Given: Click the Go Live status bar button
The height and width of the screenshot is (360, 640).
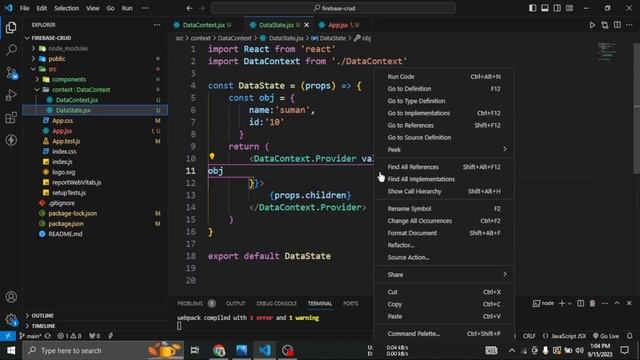Looking at the screenshot, I should tap(606, 336).
